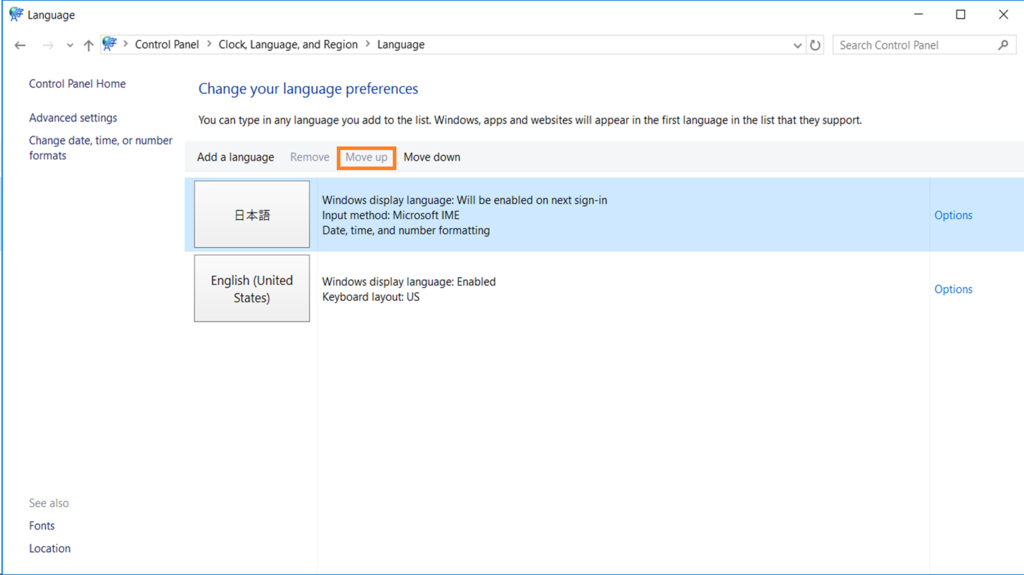The width and height of the screenshot is (1024, 575).
Task: Expand chevron after Clock, Language, and Region
Action: point(368,44)
